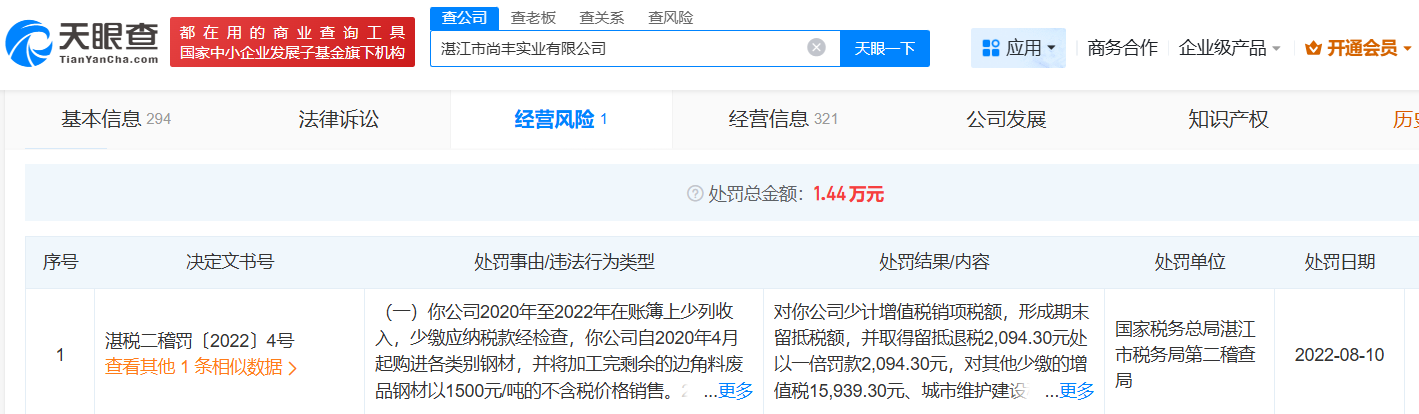
Task: Open the 法律诉讼 tab
Action: 339,119
